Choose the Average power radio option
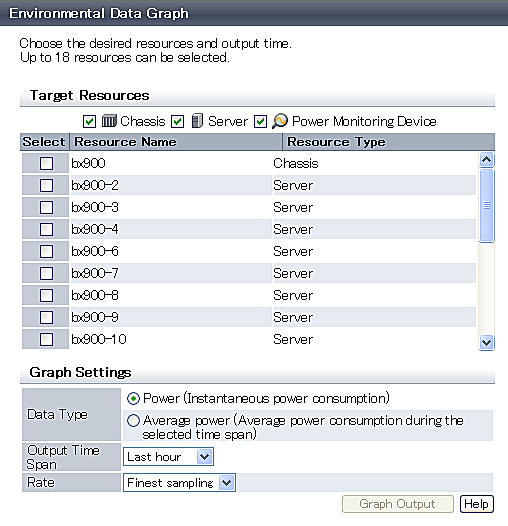Screen dimensions: 508x526 point(133,421)
